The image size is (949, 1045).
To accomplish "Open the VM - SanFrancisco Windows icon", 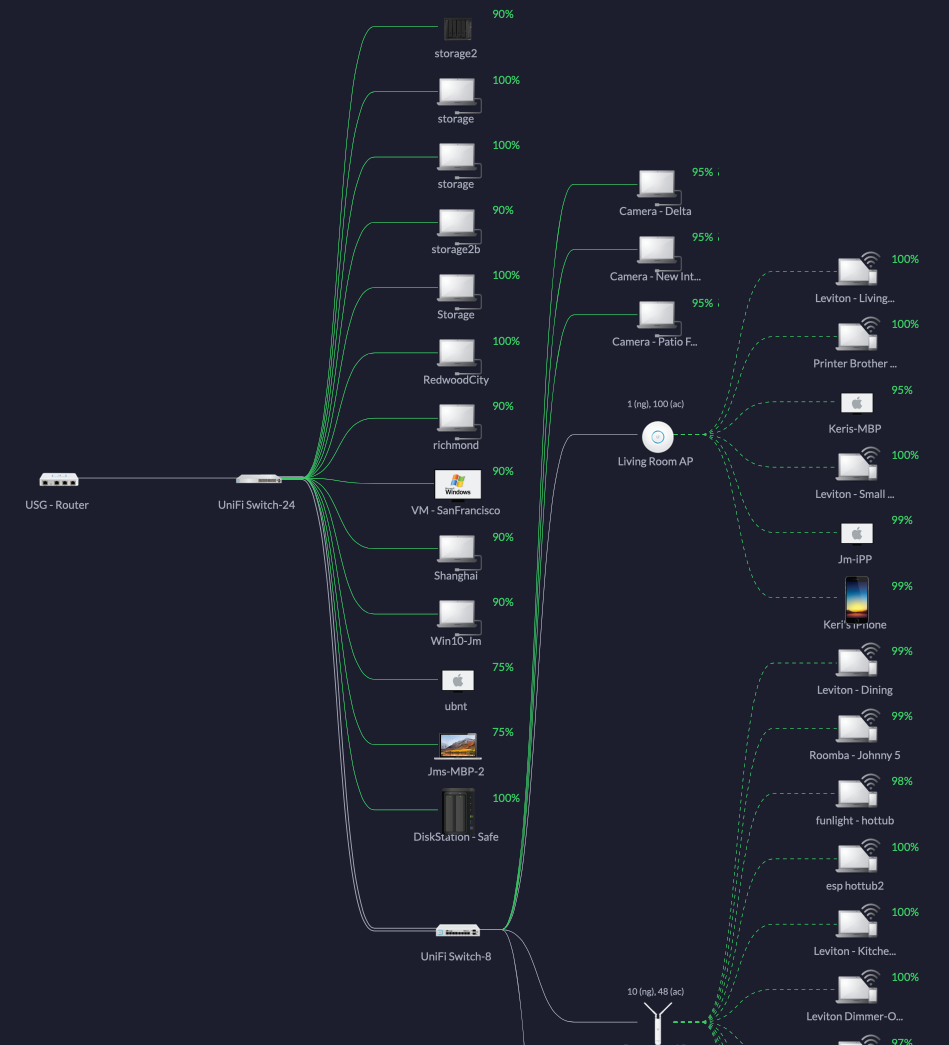I will (x=458, y=485).
